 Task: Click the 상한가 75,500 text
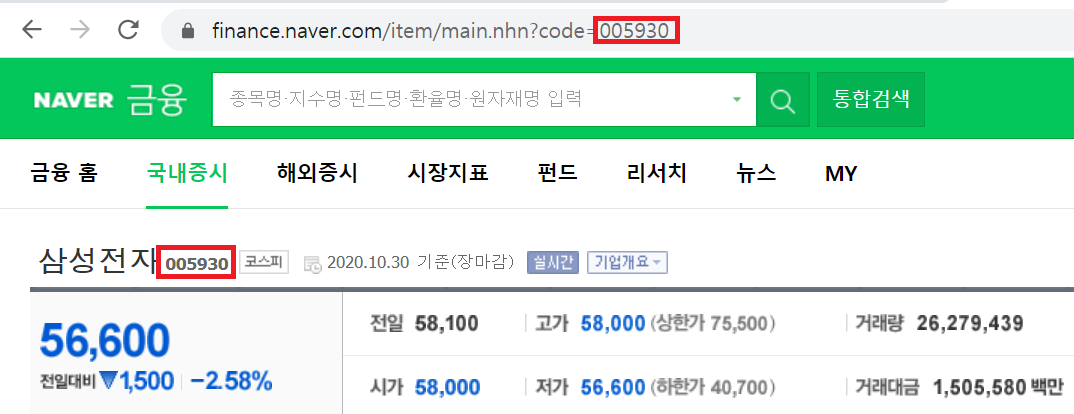(713, 324)
